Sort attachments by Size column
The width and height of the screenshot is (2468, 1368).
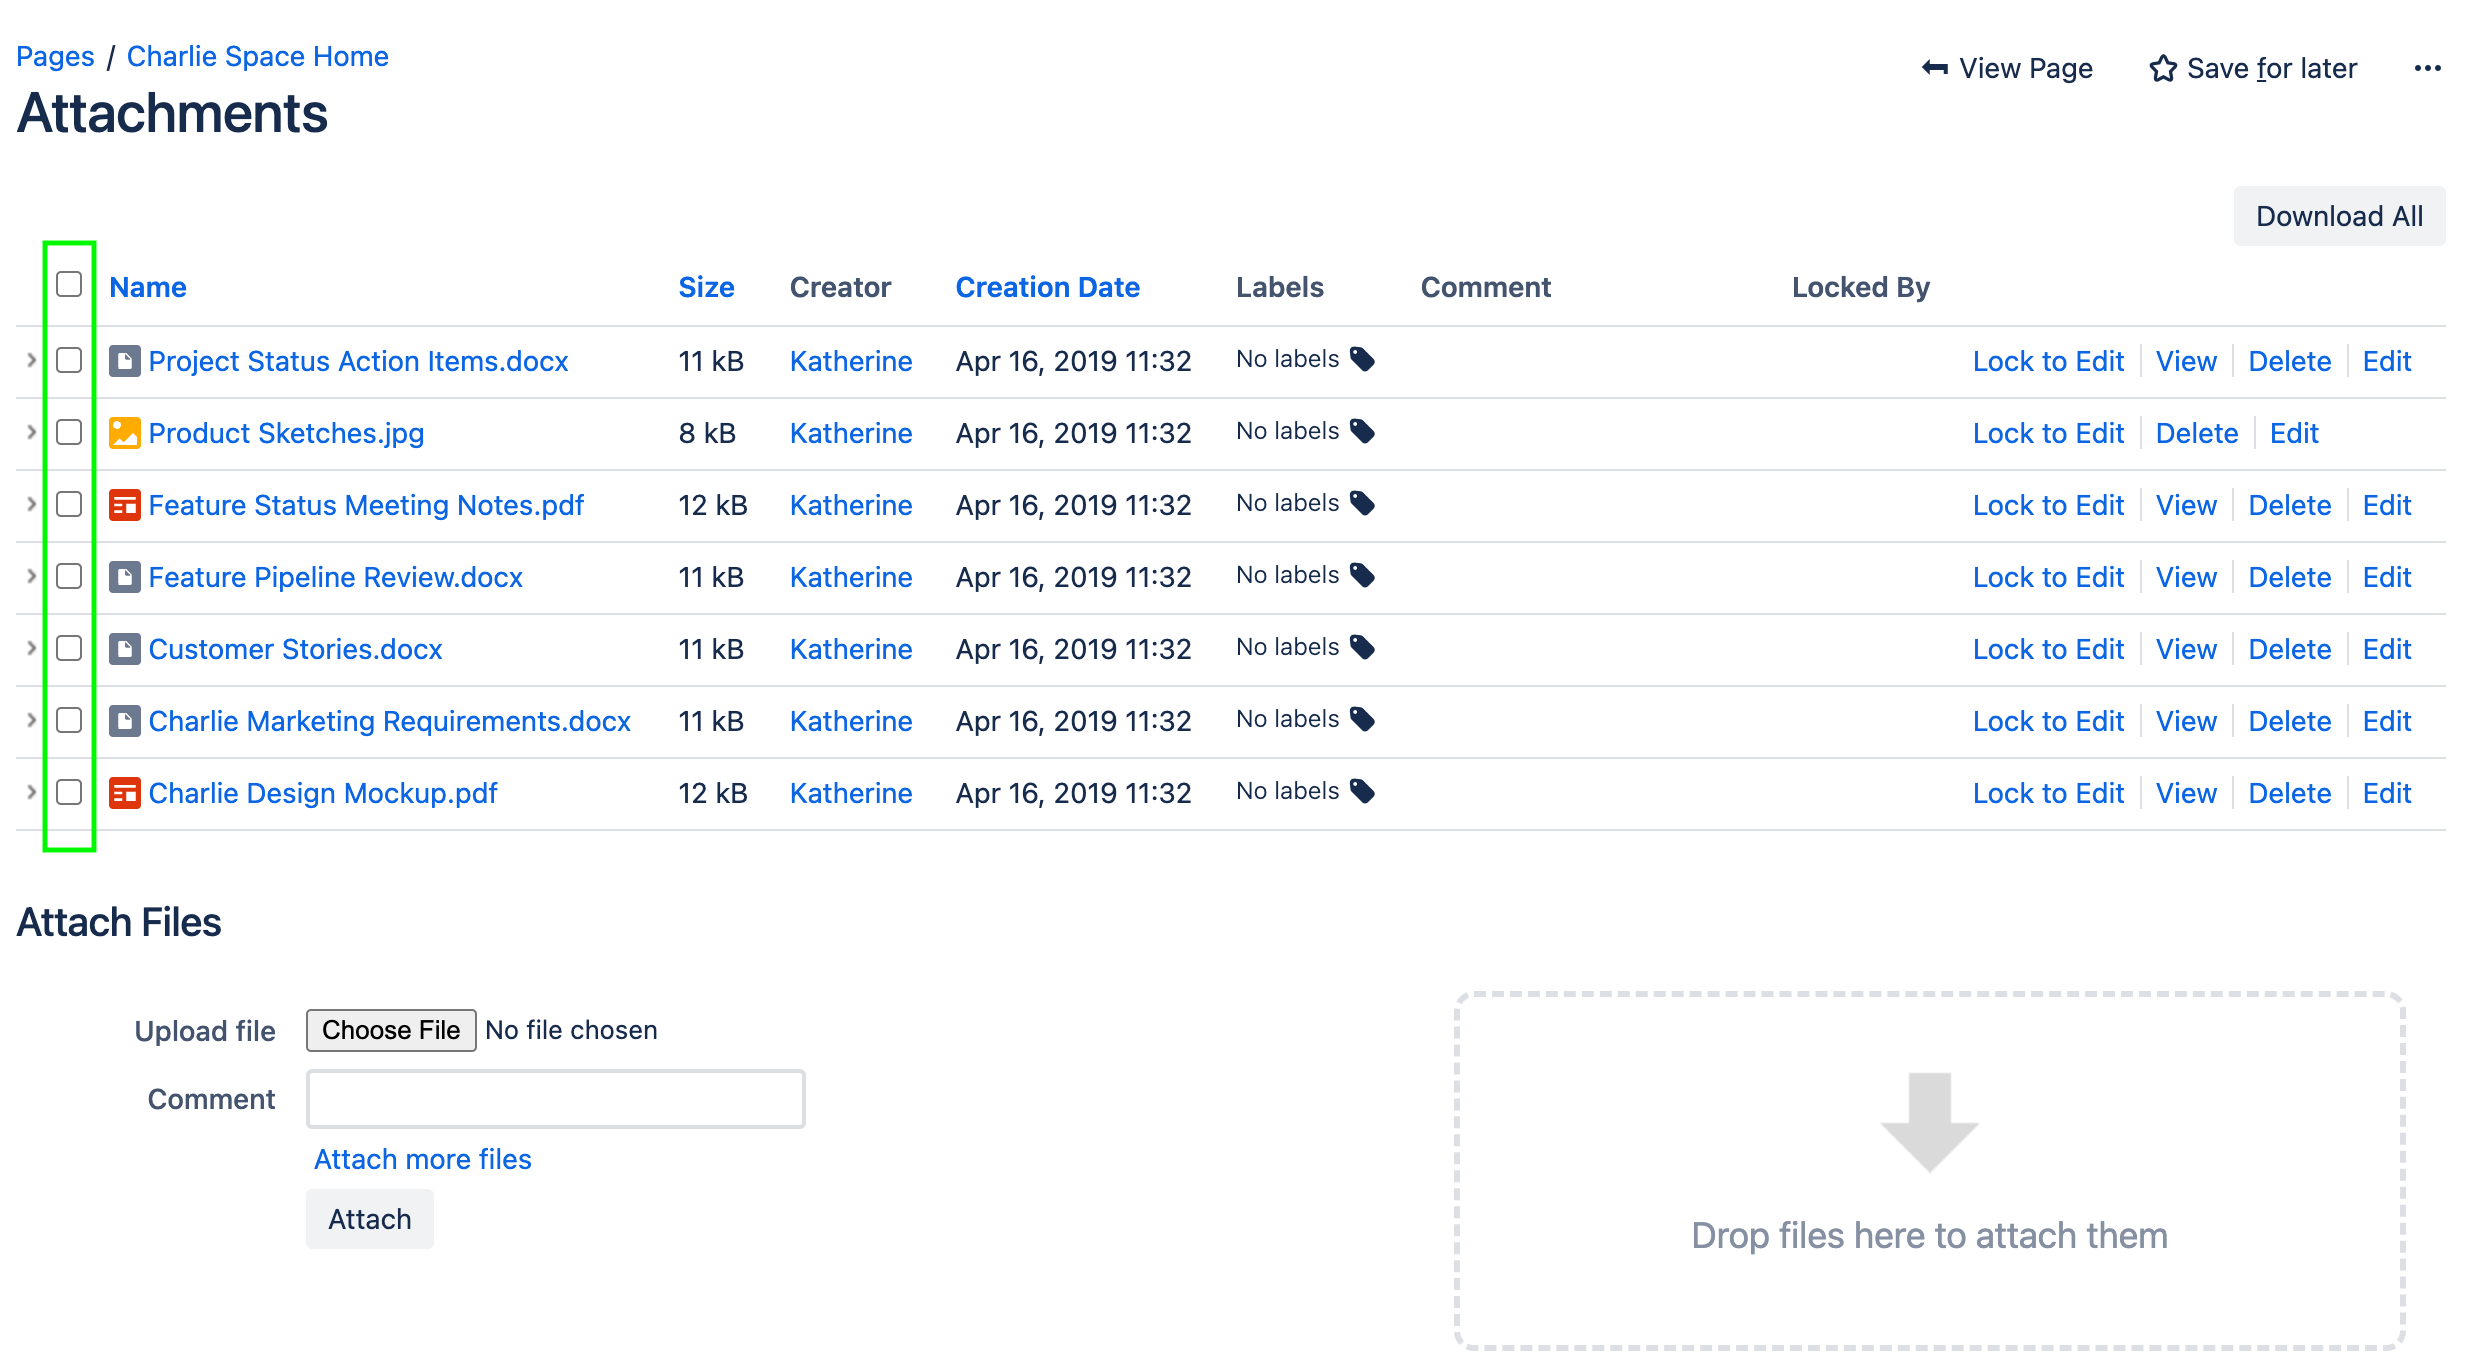(x=706, y=287)
